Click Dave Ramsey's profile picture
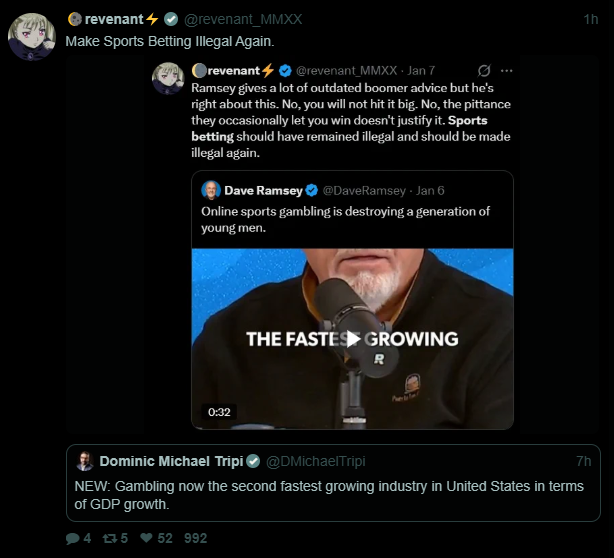The image size is (614, 558). click(x=211, y=190)
